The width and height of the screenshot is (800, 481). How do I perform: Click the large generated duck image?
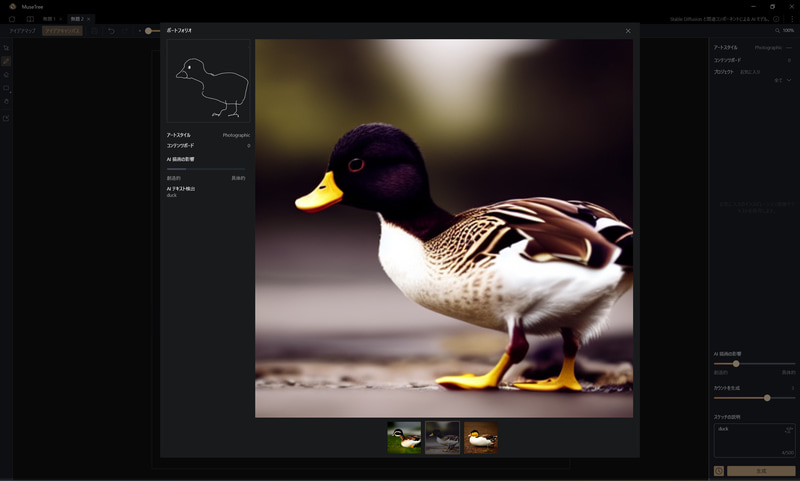pyautogui.click(x=444, y=229)
